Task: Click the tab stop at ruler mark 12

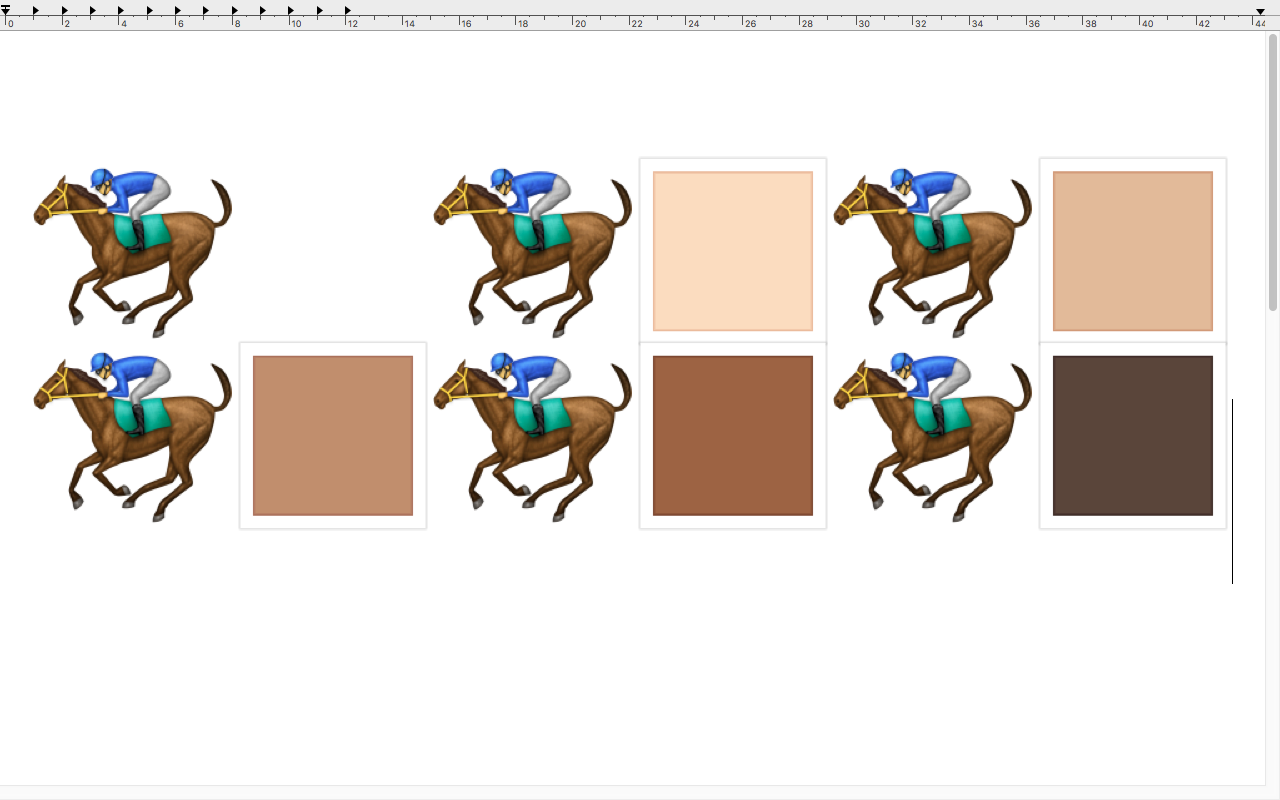Action: pyautogui.click(x=348, y=11)
